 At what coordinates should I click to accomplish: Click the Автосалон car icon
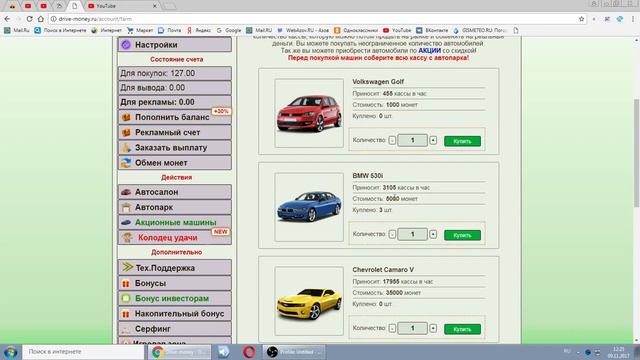pyautogui.click(x=126, y=192)
